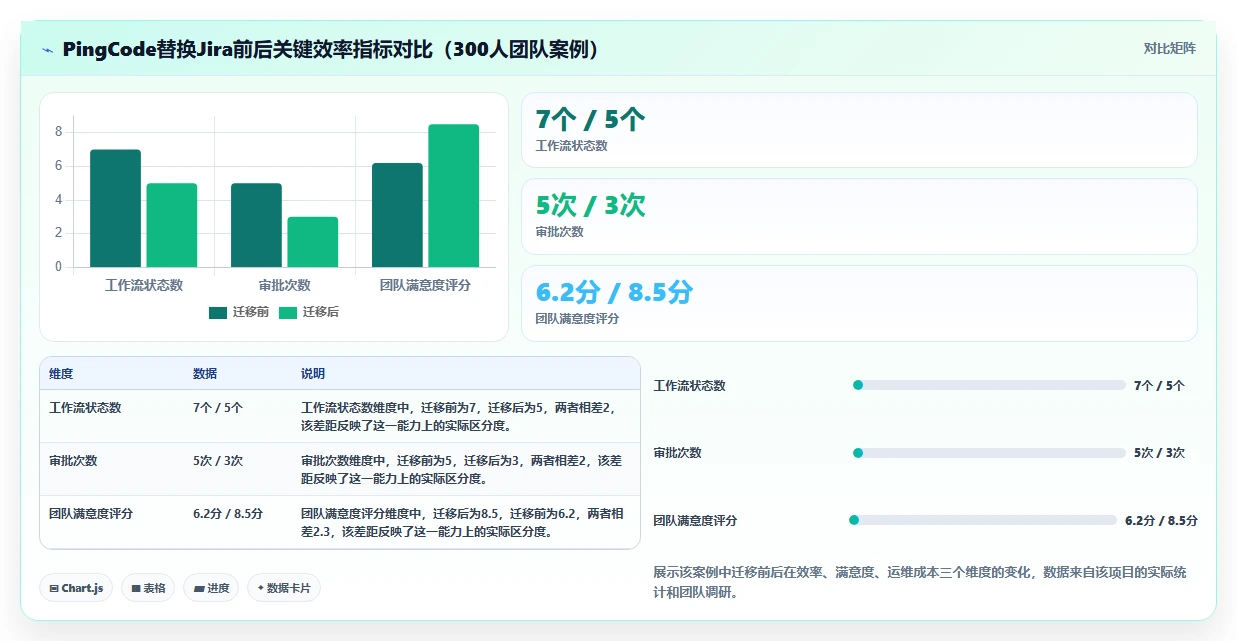The width and height of the screenshot is (1237, 641).
Task: Click the 迁移前 bar for 工作流状态数
Action: [116, 208]
